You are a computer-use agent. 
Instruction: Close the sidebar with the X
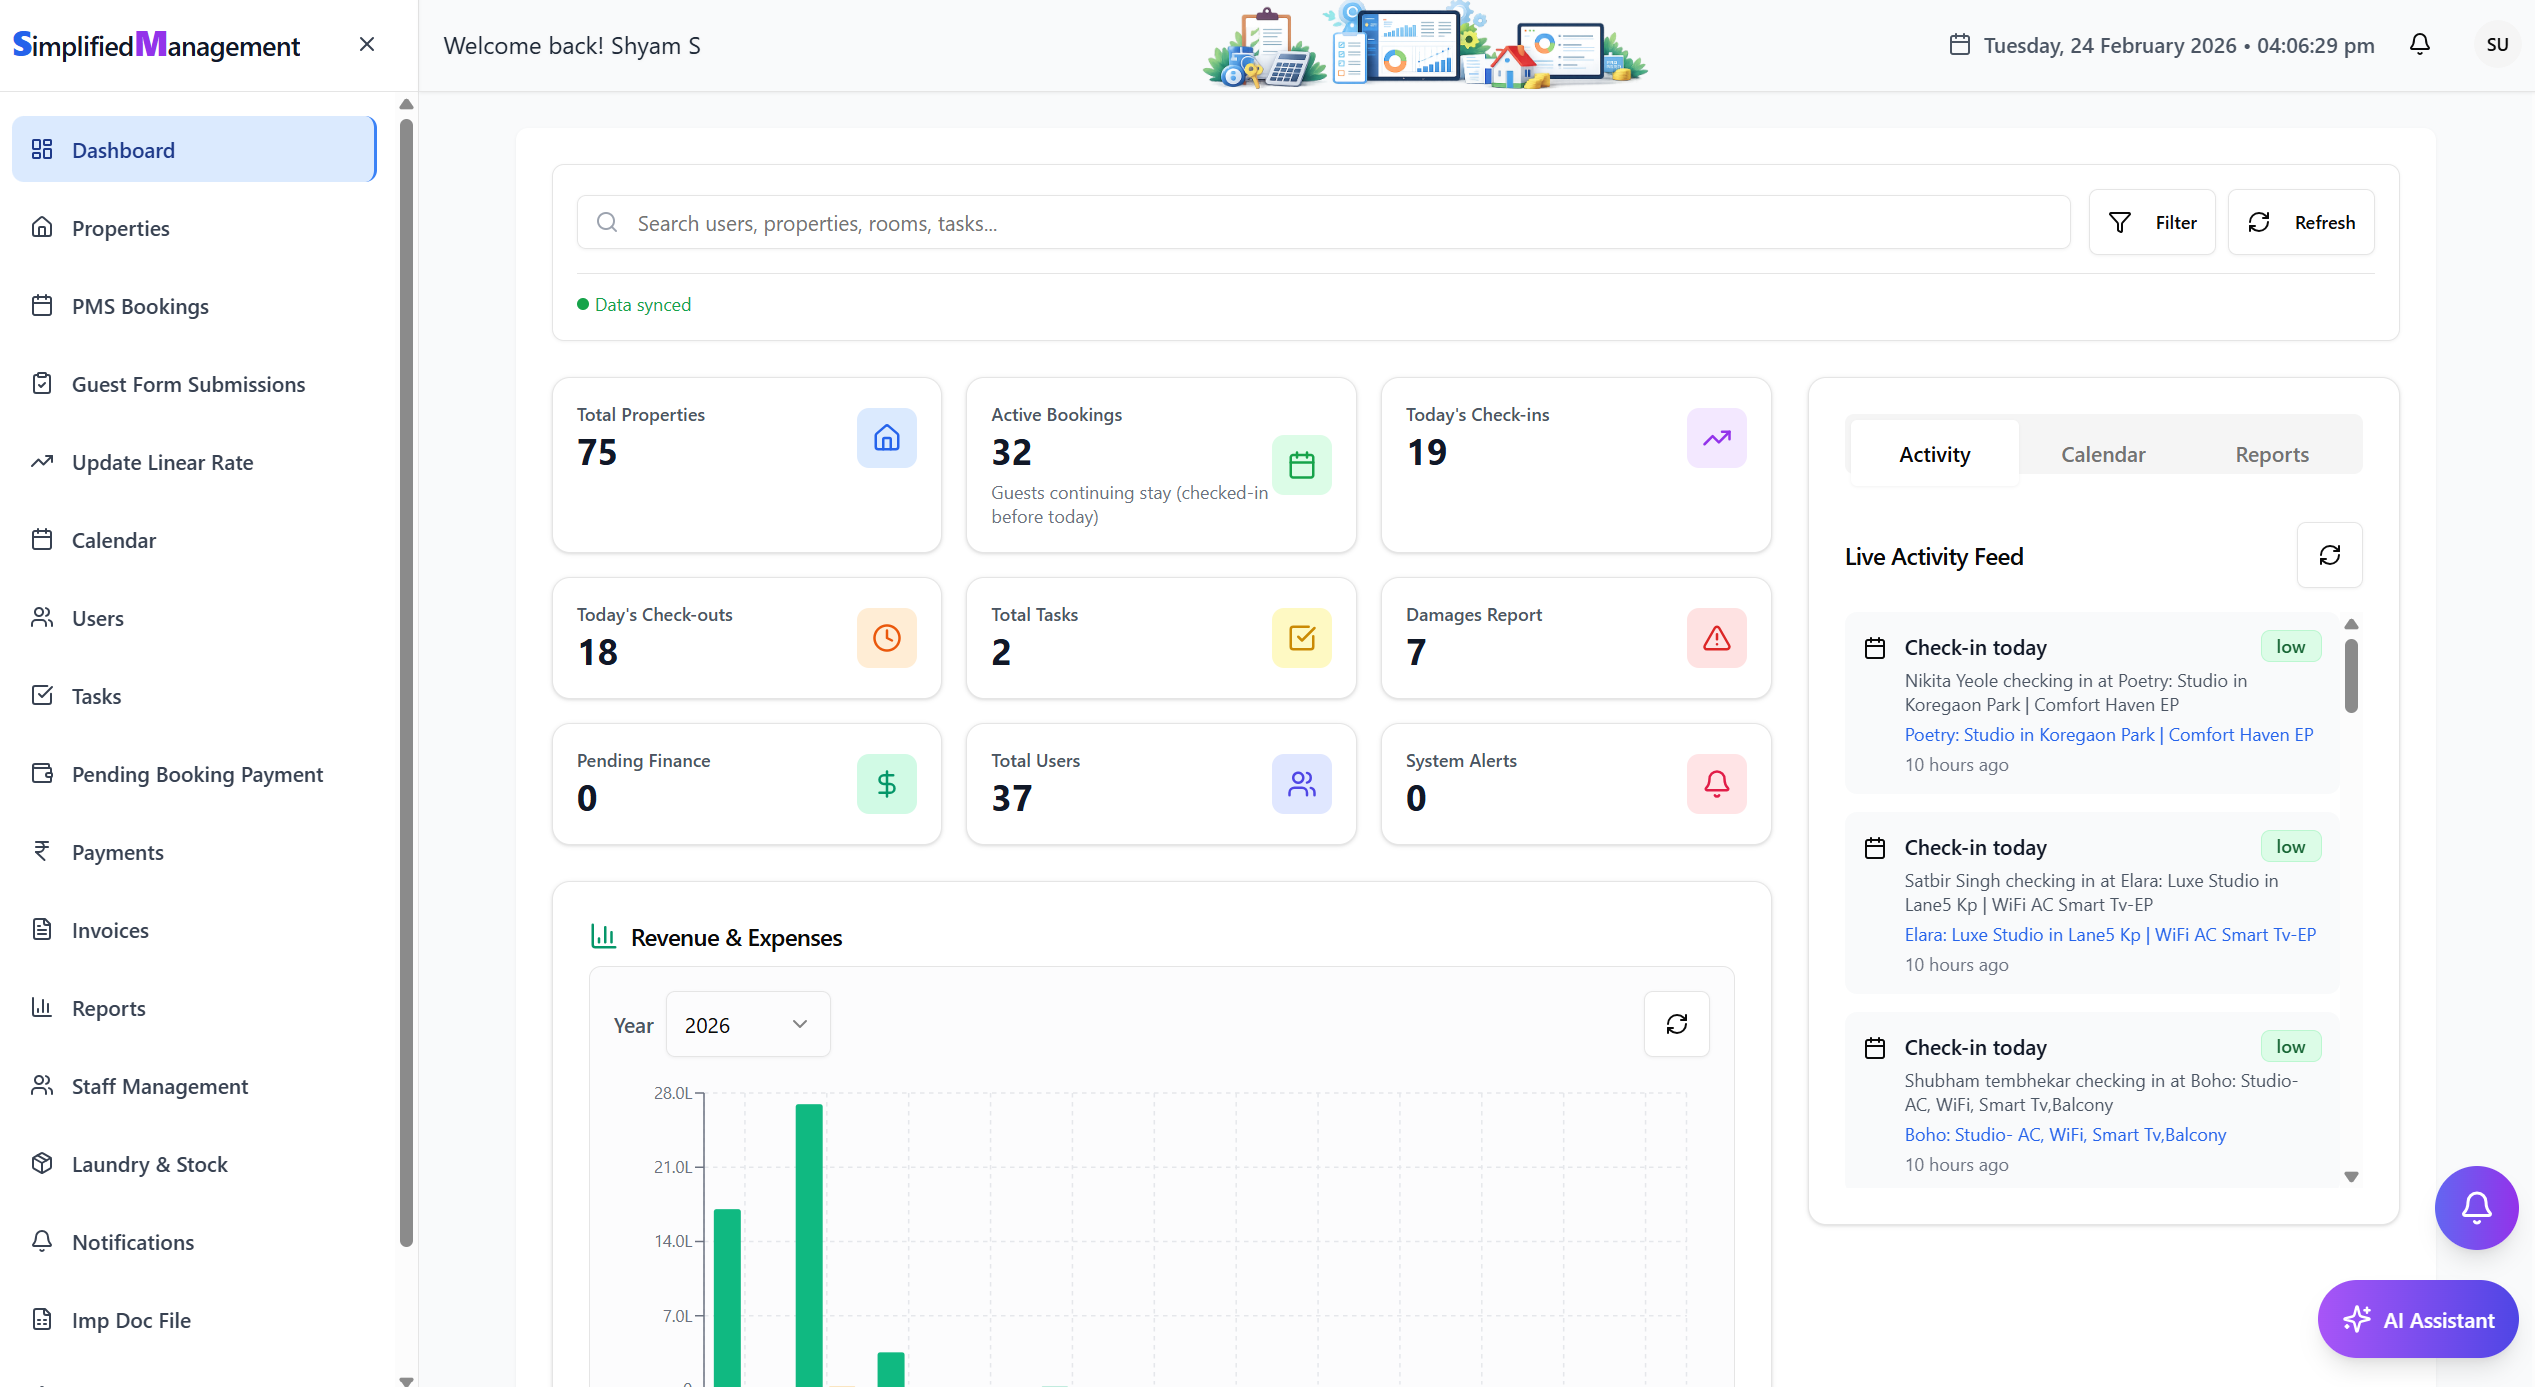[x=367, y=44]
